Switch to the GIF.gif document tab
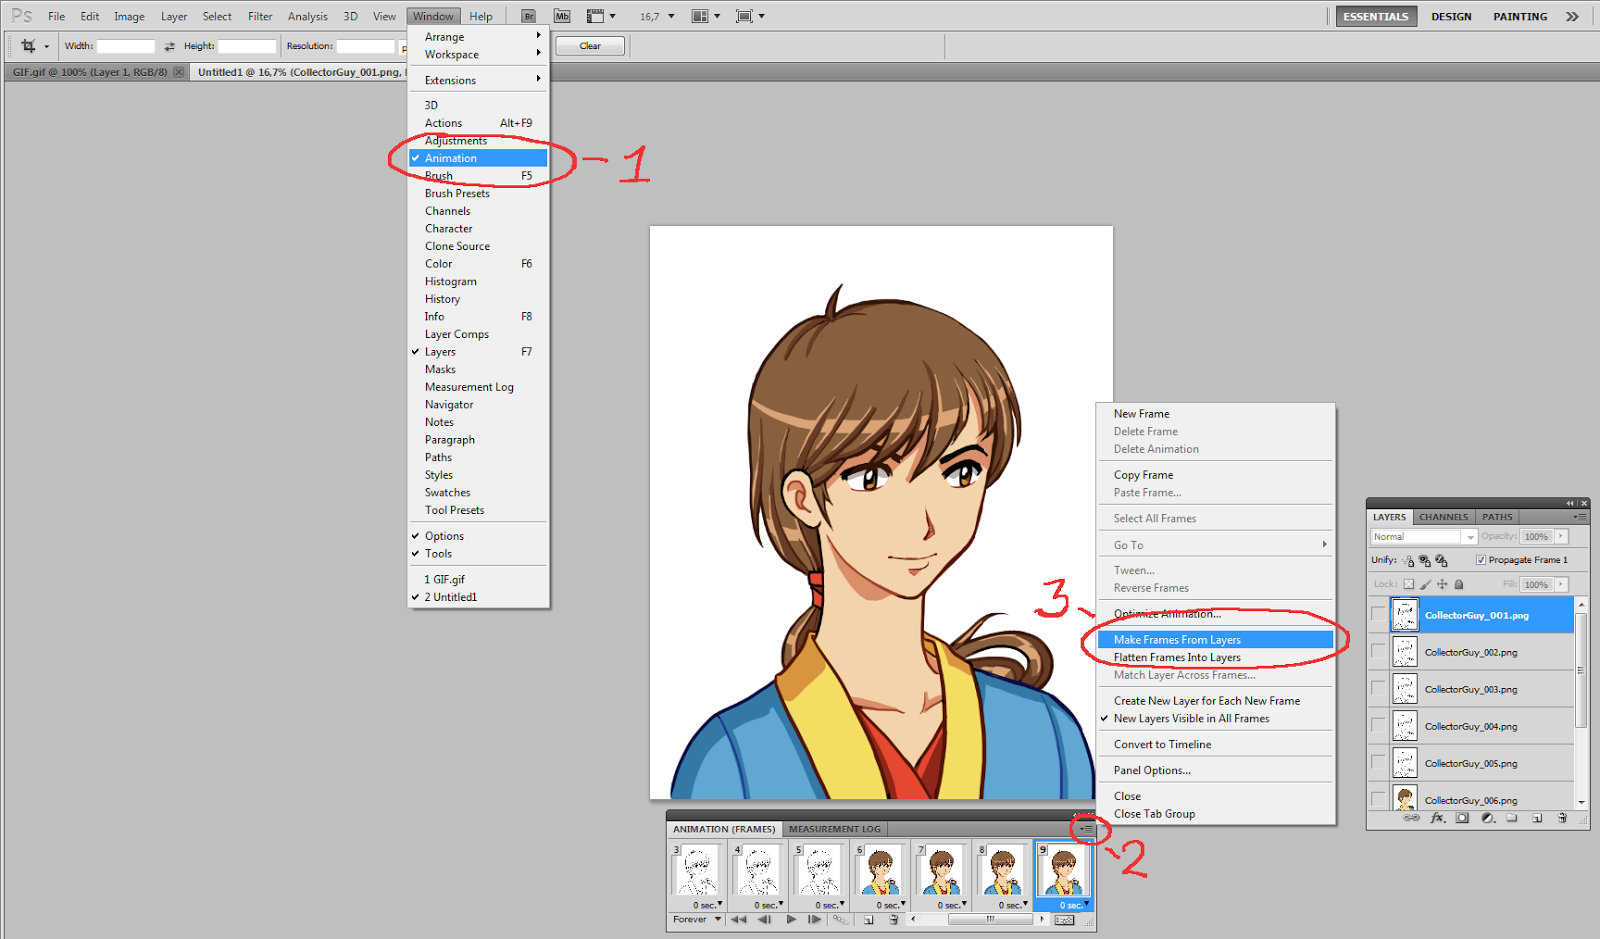The image size is (1600, 939). (96, 72)
